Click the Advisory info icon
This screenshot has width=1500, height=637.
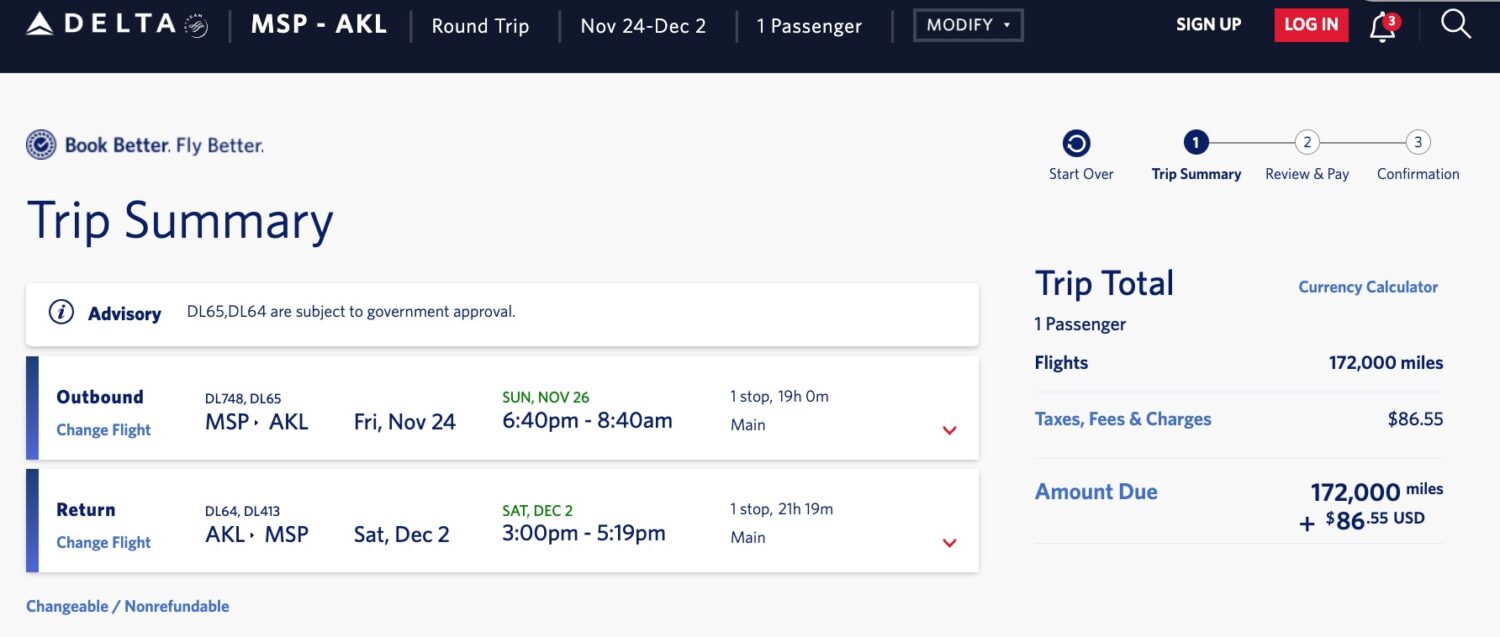(x=61, y=311)
